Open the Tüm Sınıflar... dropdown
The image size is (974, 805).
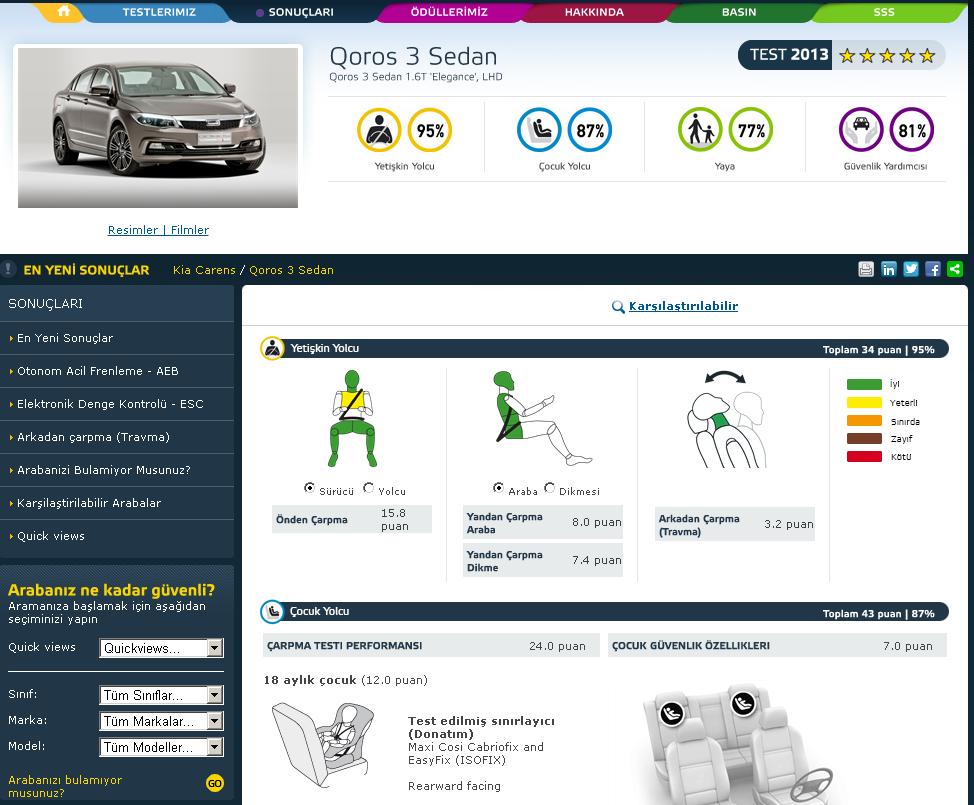[x=162, y=695]
